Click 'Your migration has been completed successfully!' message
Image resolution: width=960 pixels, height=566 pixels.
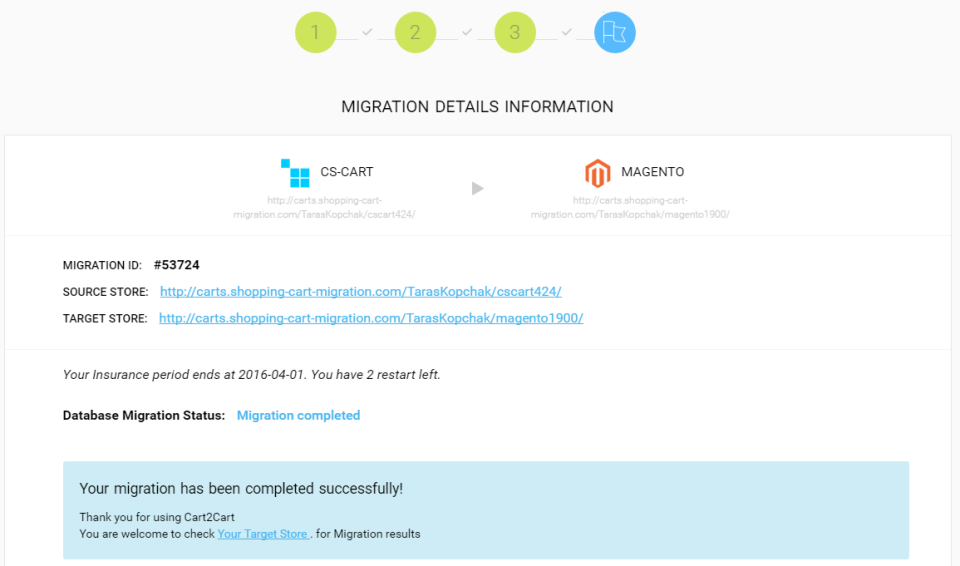coord(241,488)
